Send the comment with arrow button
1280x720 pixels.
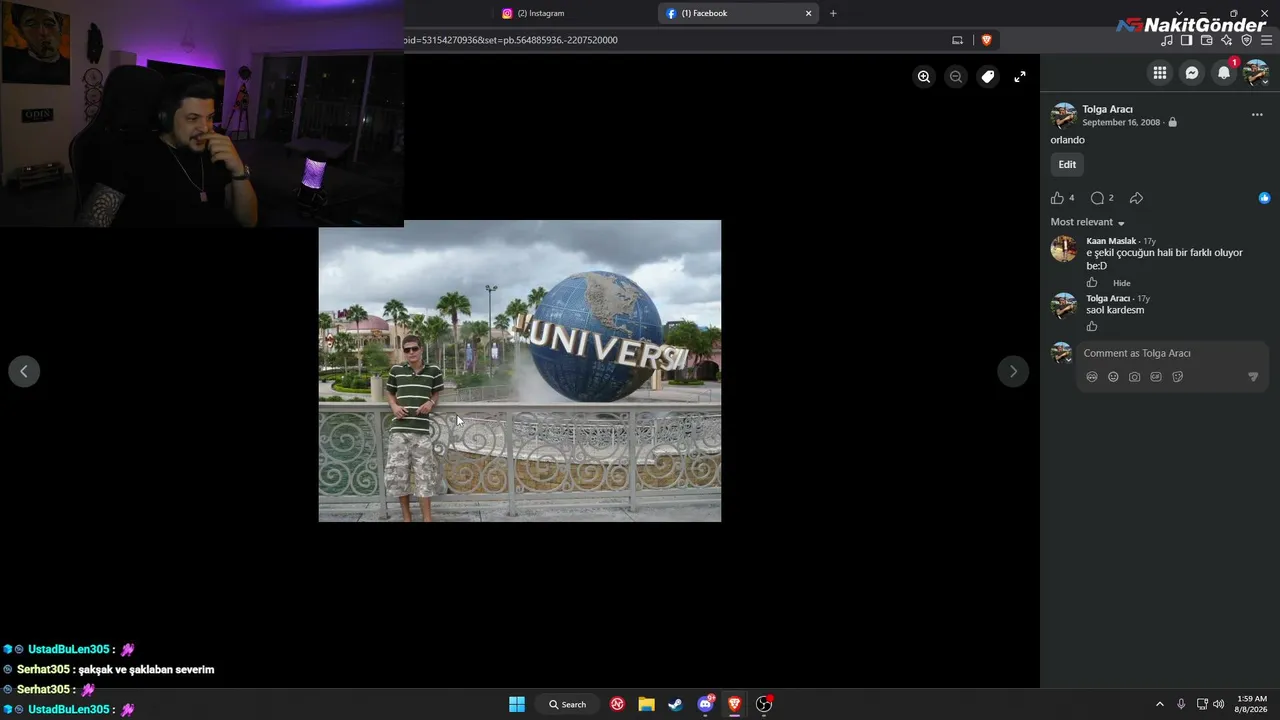[x=1253, y=377]
